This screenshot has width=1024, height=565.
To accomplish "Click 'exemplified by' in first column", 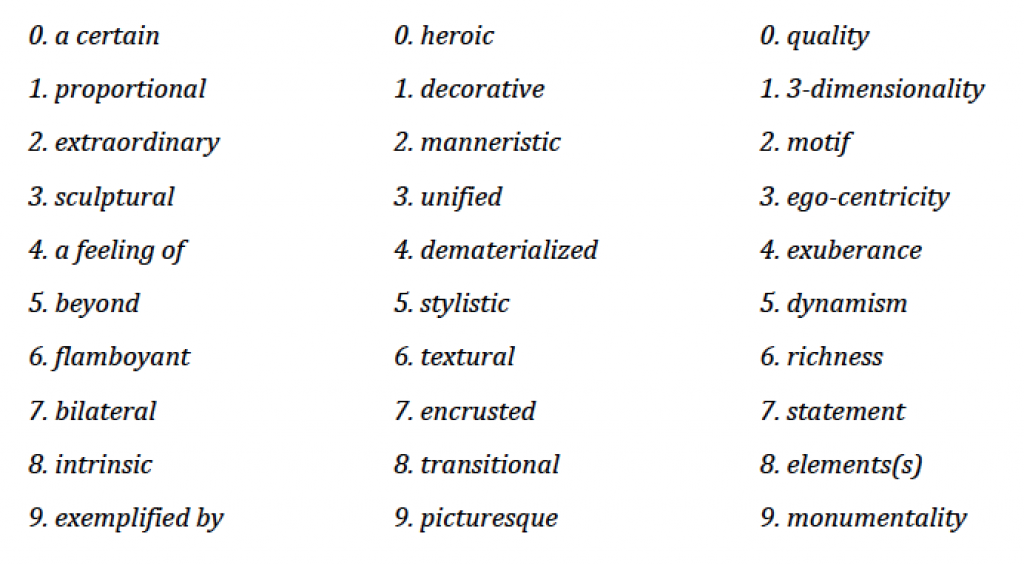I will click(139, 519).
